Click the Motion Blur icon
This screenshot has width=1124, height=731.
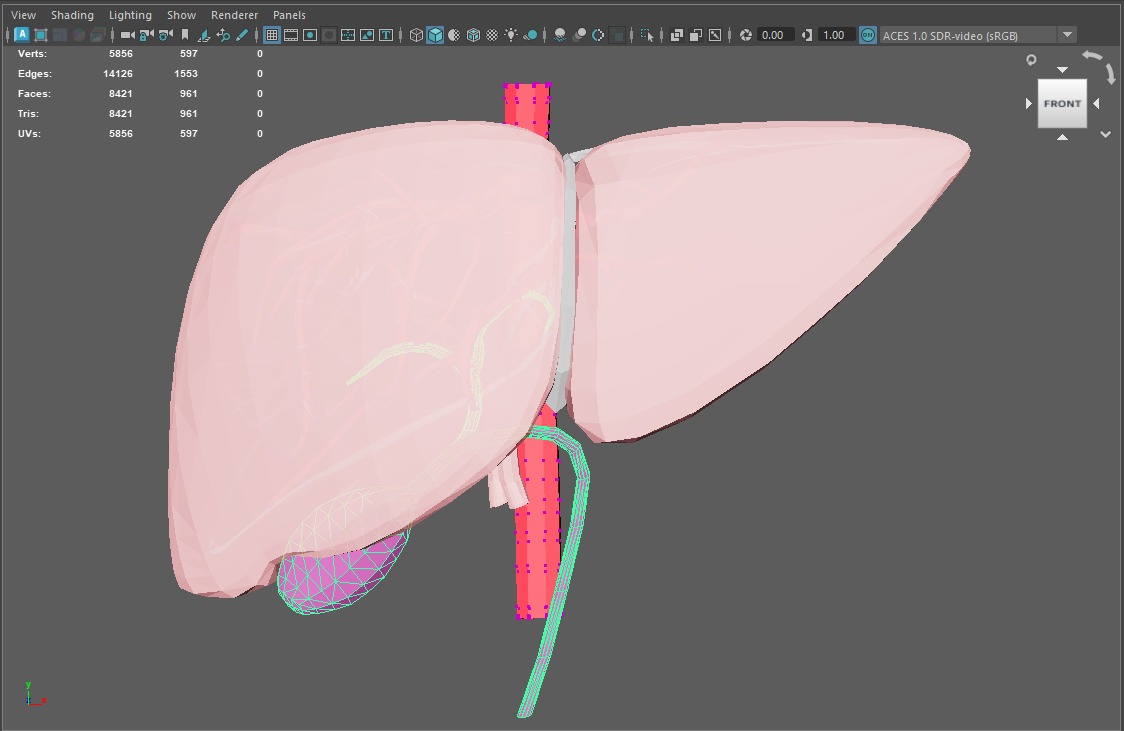pos(579,35)
